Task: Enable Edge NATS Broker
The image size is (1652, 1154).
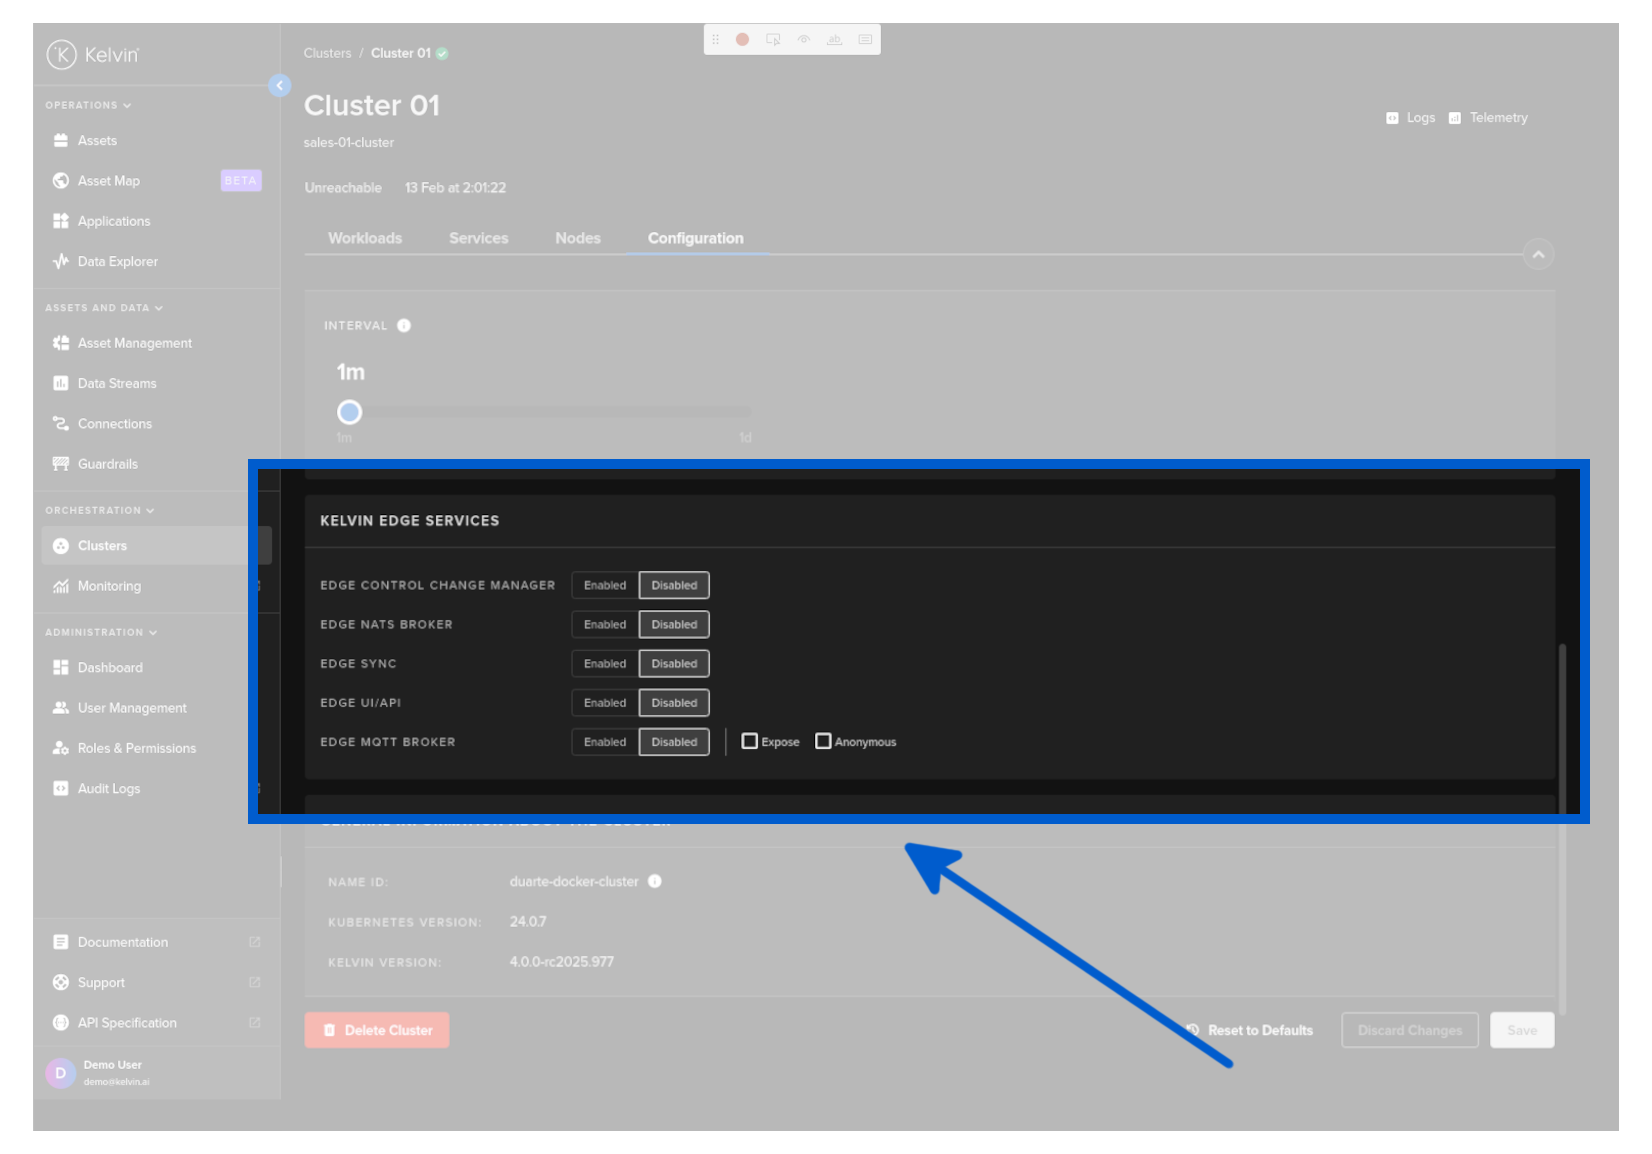Action: coord(605,625)
